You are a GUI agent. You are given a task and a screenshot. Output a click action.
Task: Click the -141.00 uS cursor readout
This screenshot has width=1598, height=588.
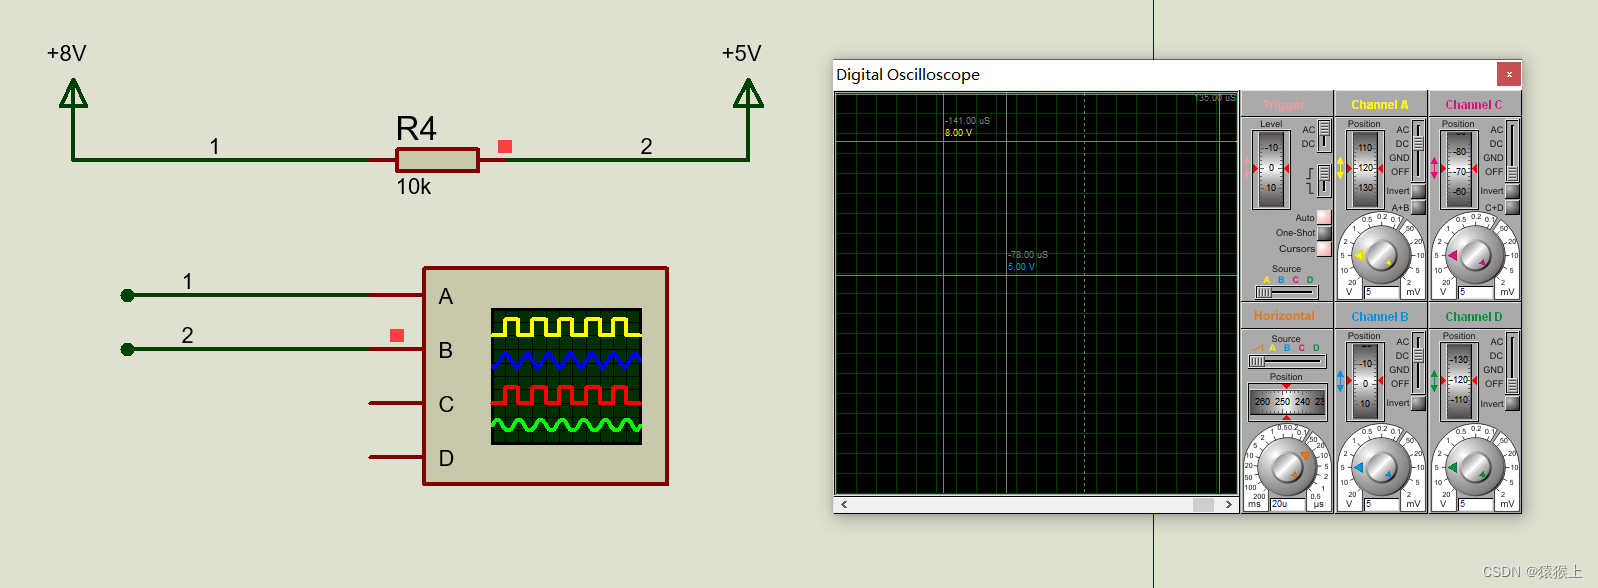tap(968, 121)
